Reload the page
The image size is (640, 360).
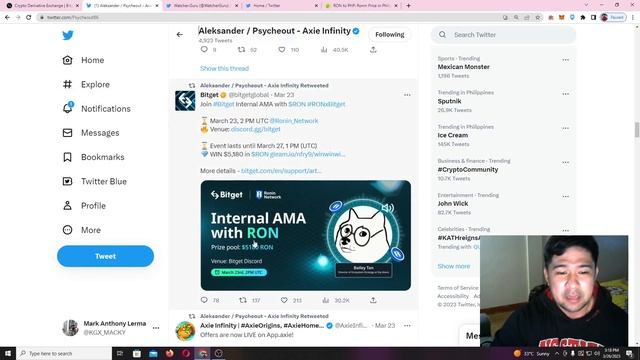pos(29,18)
